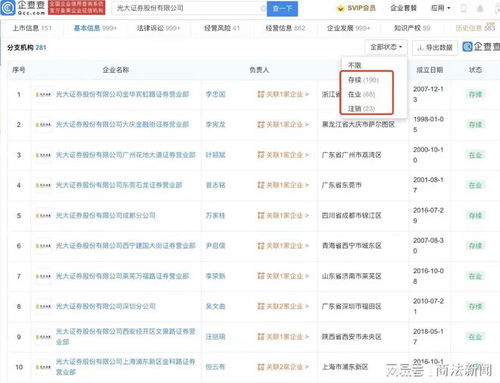The image size is (500, 383).
Task: Open the 大庆金融街证券营业部 branch link
Action: tap(122, 125)
